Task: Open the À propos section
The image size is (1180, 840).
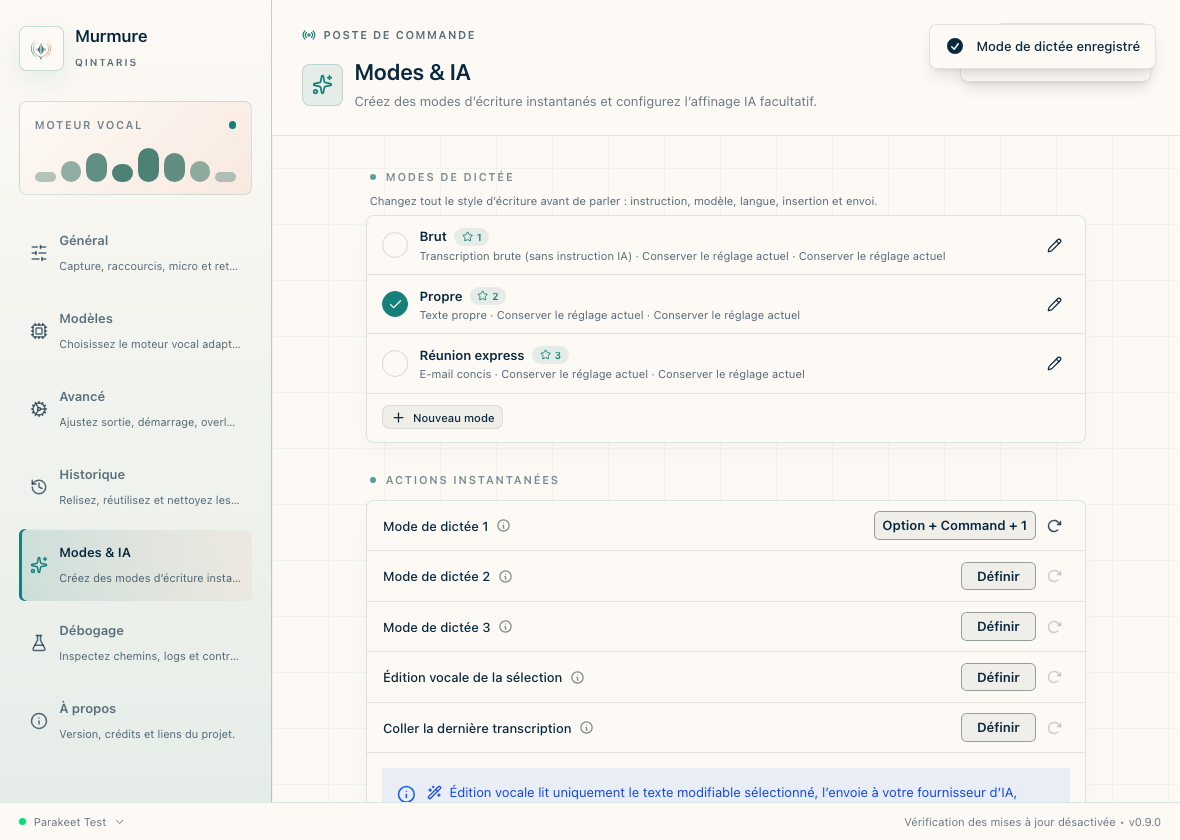Action: pyautogui.click(x=135, y=721)
